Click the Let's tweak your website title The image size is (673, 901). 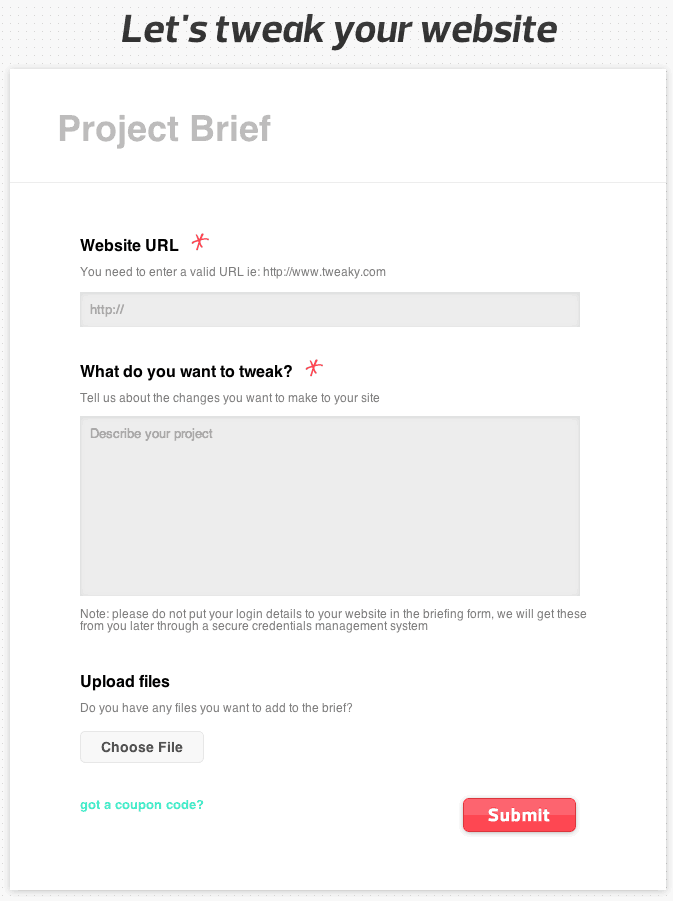(339, 30)
